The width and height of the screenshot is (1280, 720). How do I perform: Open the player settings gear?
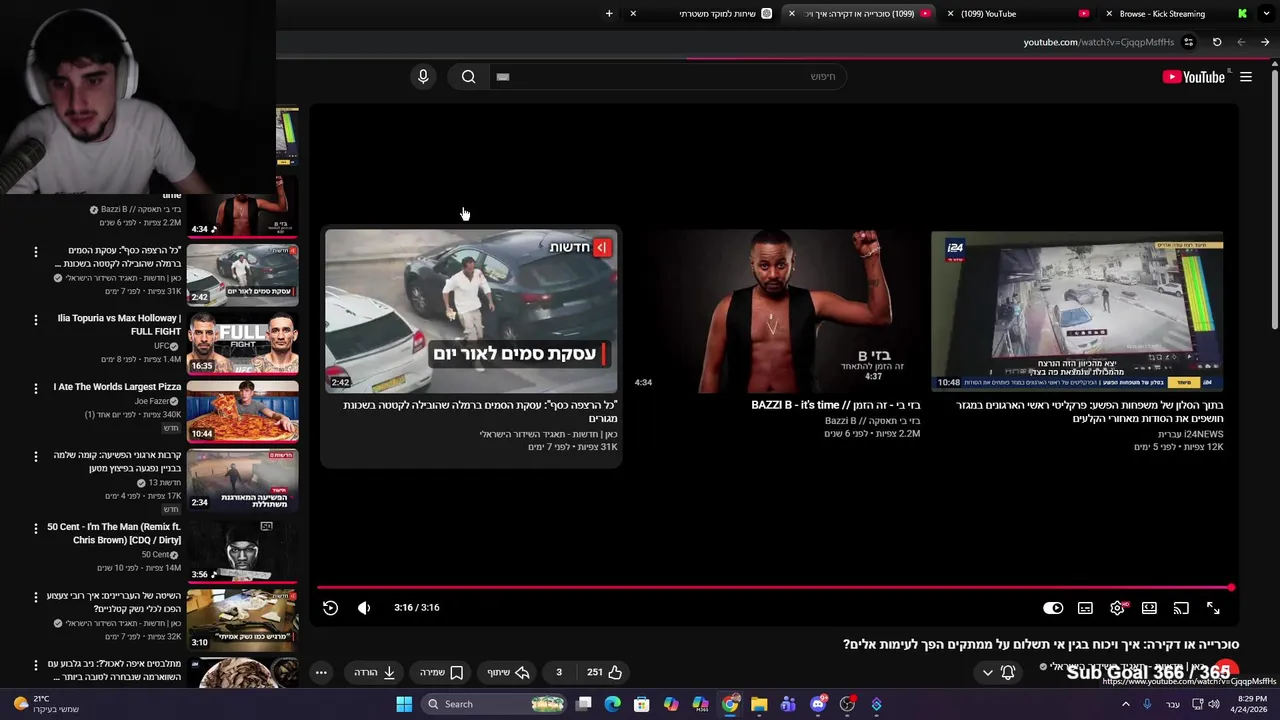pos(1117,608)
